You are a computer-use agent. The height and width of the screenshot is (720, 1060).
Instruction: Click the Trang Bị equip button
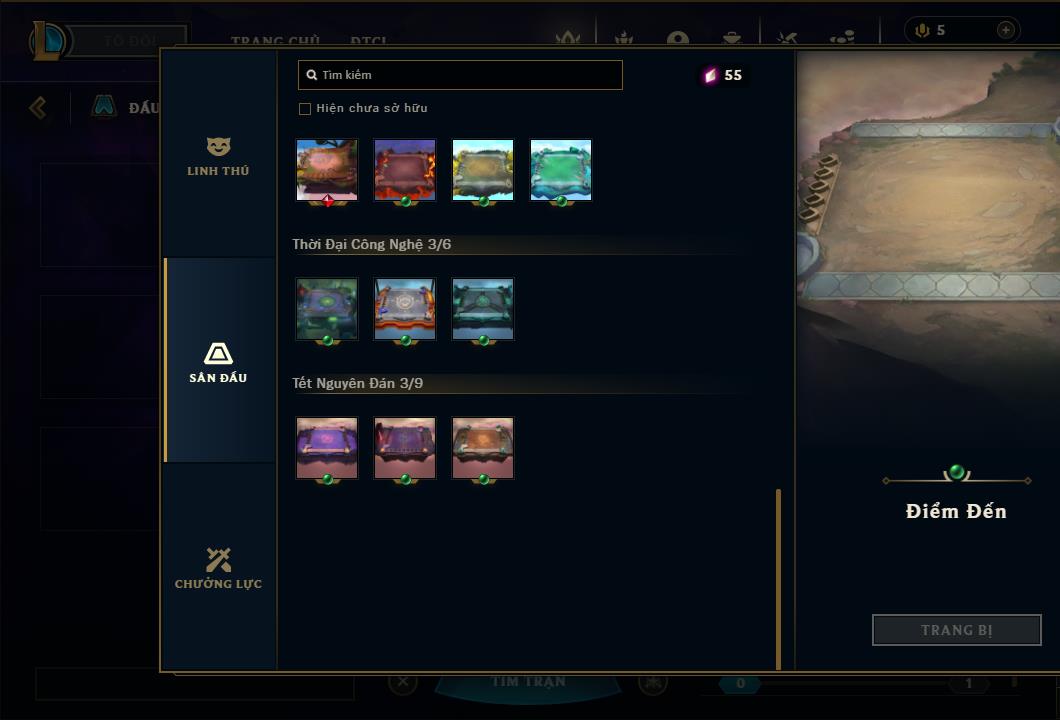click(957, 630)
